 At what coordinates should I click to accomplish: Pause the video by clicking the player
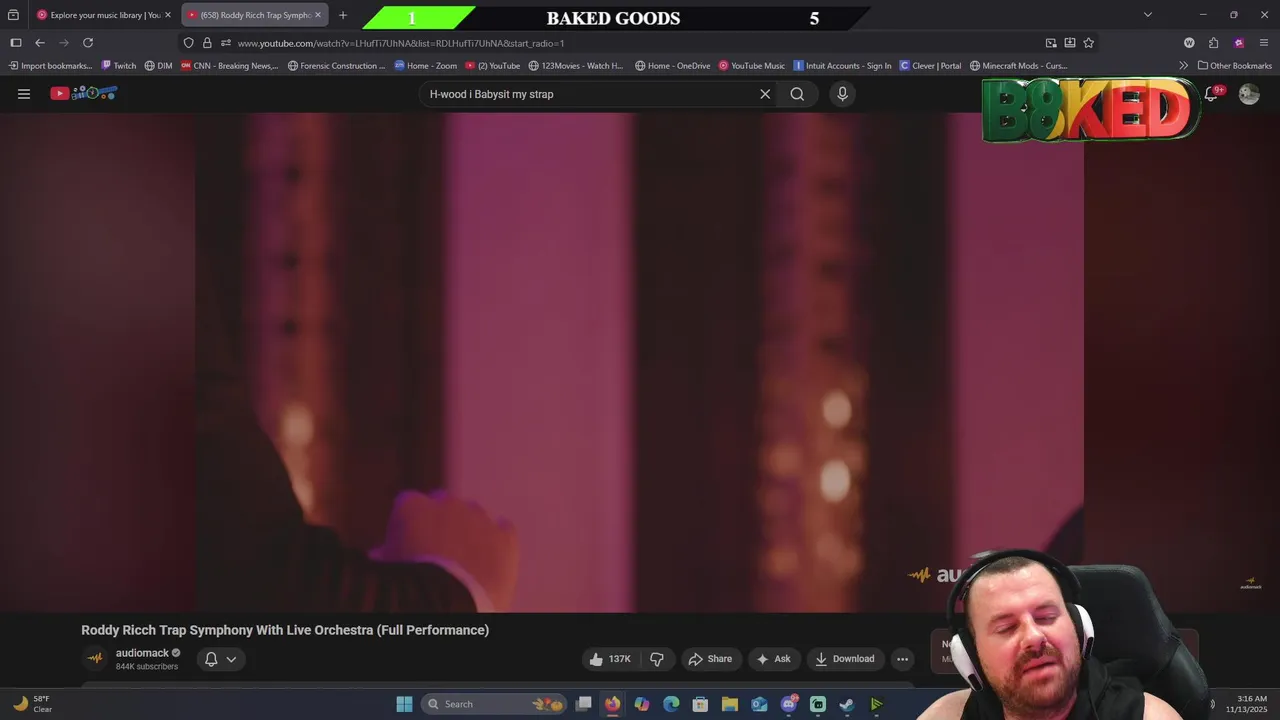[x=640, y=362]
